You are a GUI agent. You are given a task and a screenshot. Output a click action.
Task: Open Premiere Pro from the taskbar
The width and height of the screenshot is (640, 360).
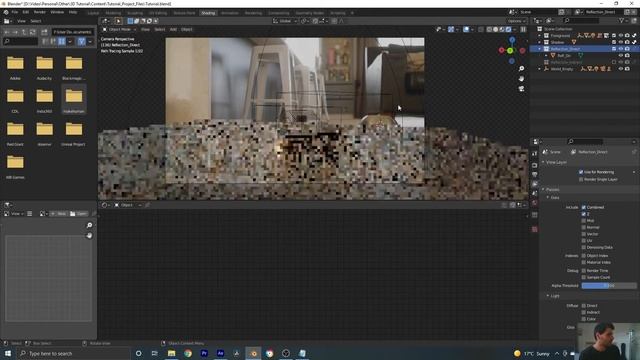pyautogui.click(x=204, y=353)
